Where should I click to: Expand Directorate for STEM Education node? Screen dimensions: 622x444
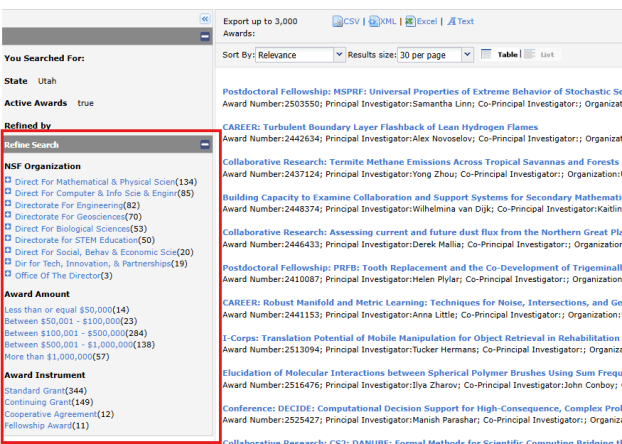click(x=8, y=238)
